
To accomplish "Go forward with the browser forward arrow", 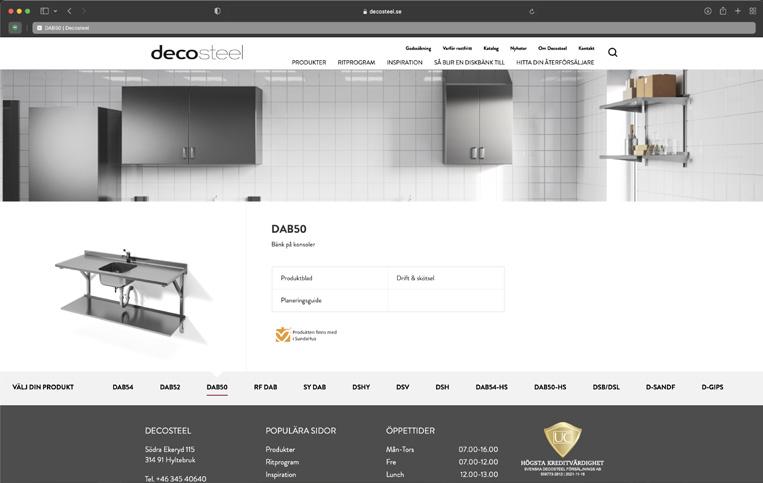I will [84, 11].
